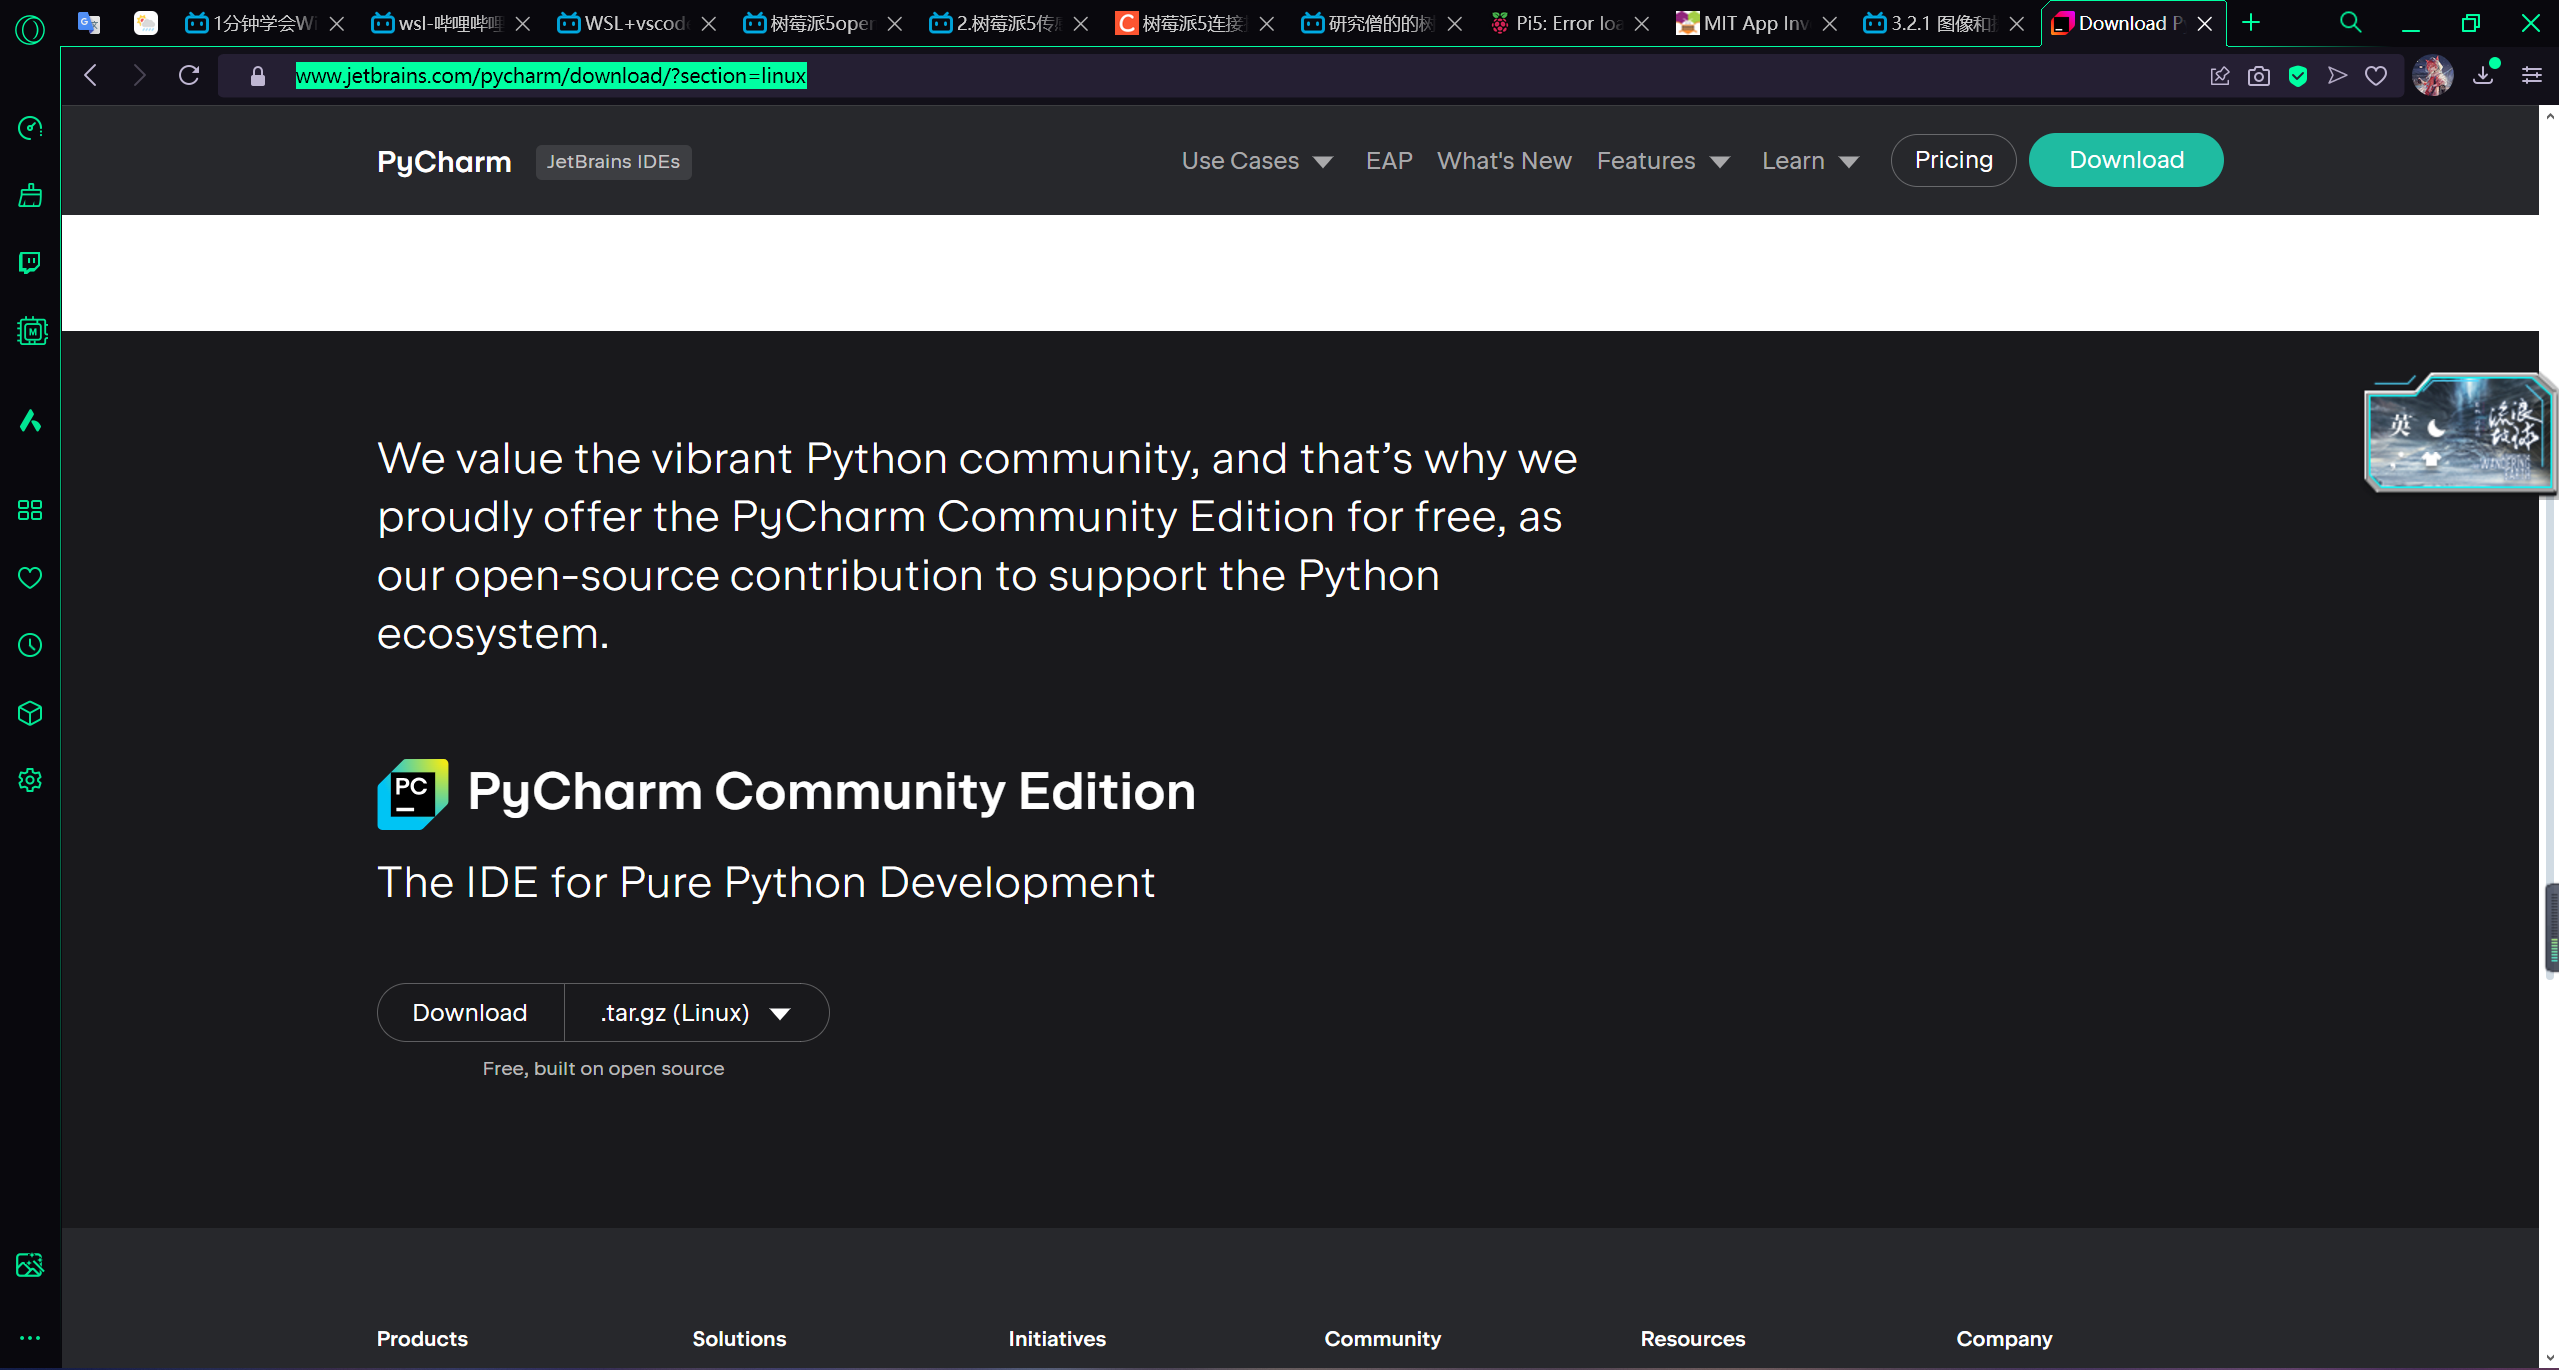Screen dimensions: 2559x1370
Task: Go back to the previous page
Action: pyautogui.click(x=91, y=75)
